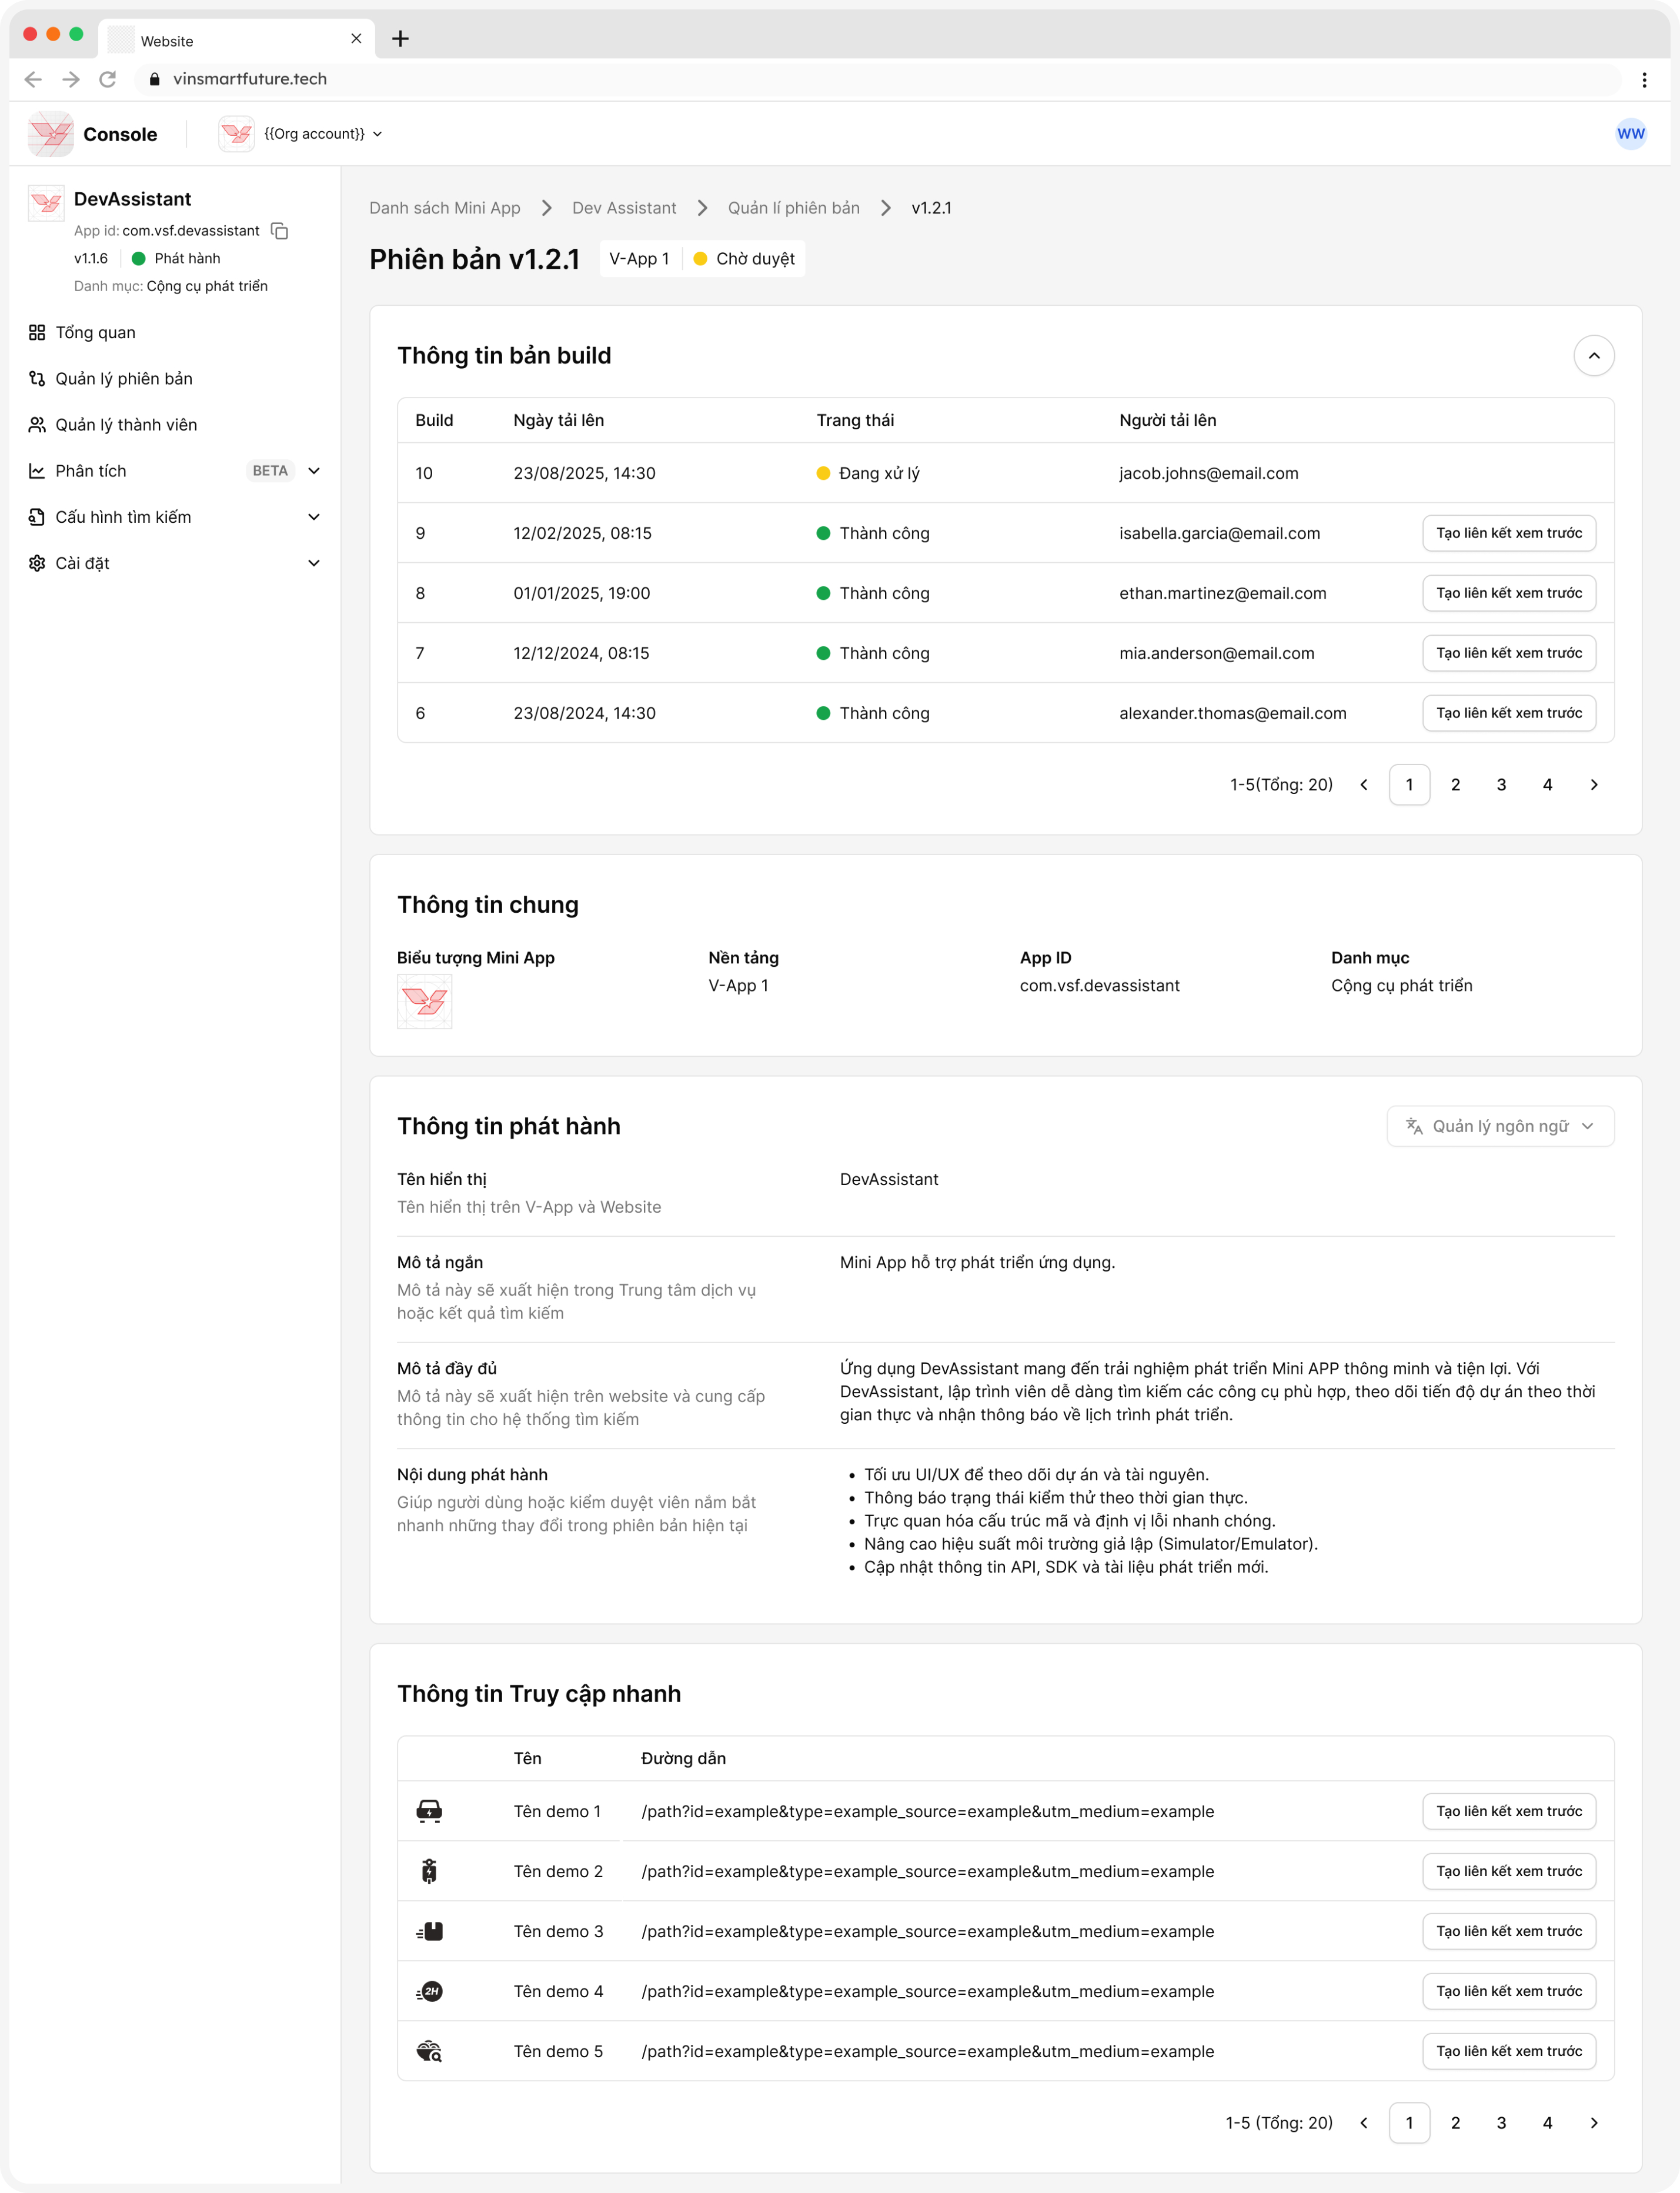The width and height of the screenshot is (1680, 2193).
Task: Create preview link for build 7
Action: tap(1509, 653)
